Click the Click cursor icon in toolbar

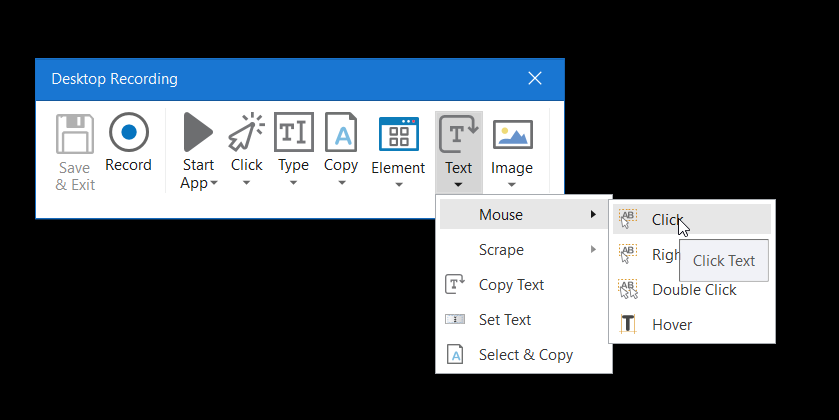click(246, 132)
